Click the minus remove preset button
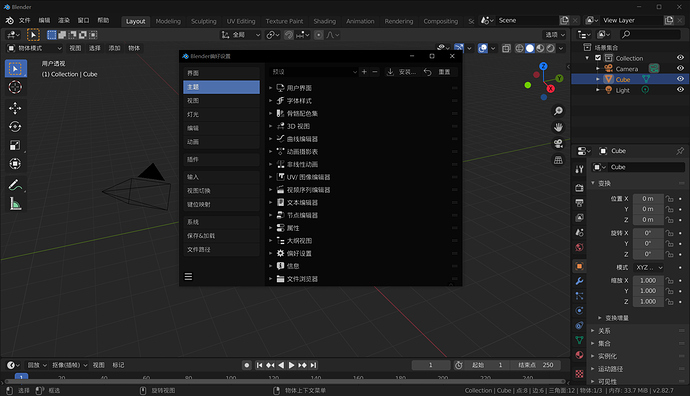 (375, 72)
